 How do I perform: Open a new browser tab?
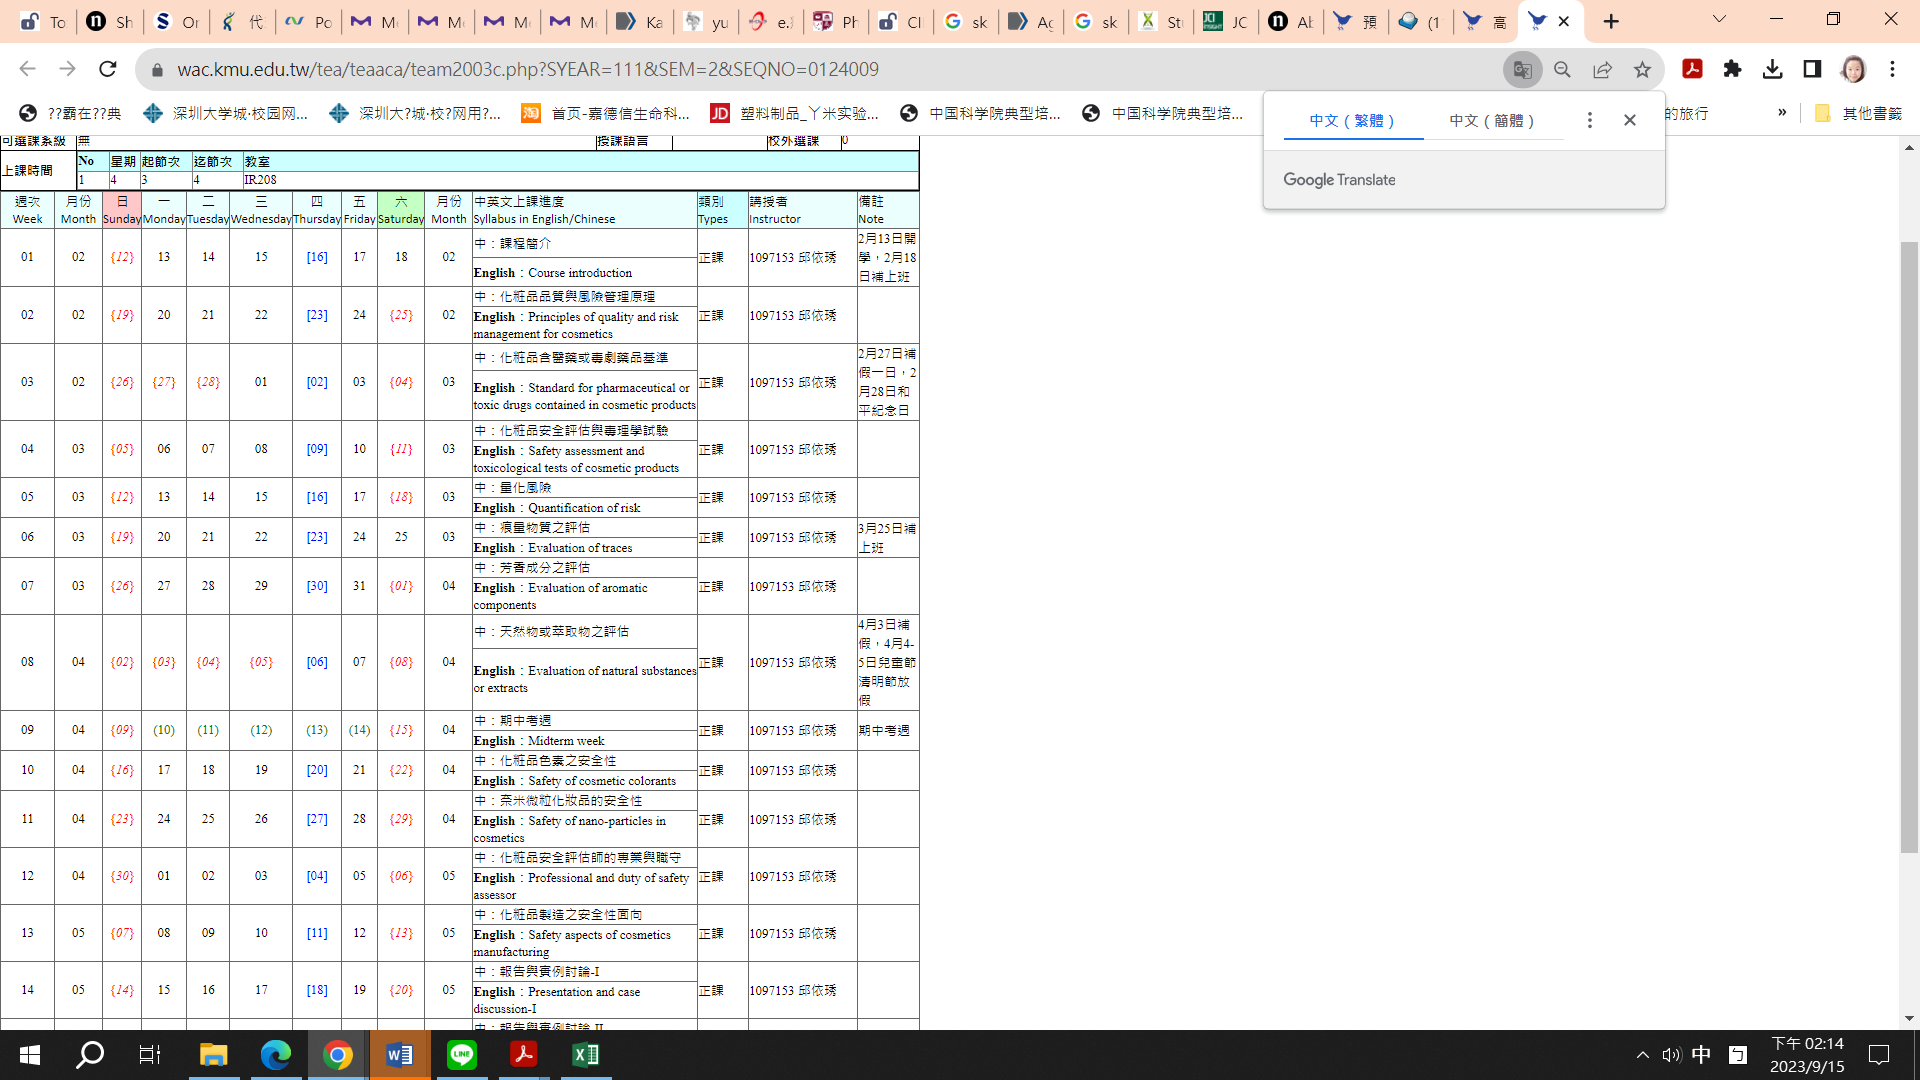tap(1611, 21)
